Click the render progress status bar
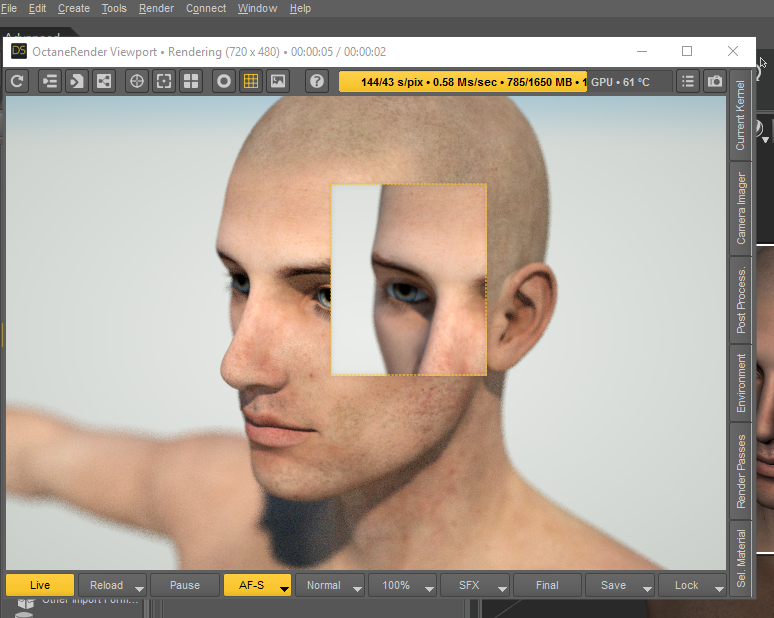 click(462, 82)
